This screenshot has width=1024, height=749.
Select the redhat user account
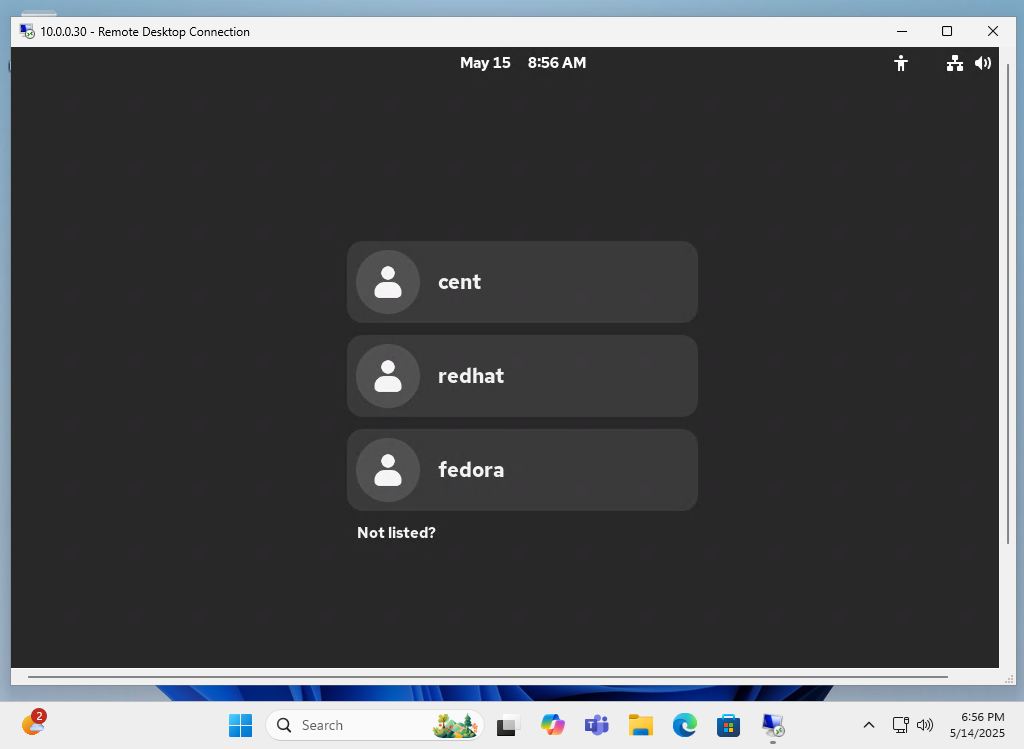(x=522, y=376)
